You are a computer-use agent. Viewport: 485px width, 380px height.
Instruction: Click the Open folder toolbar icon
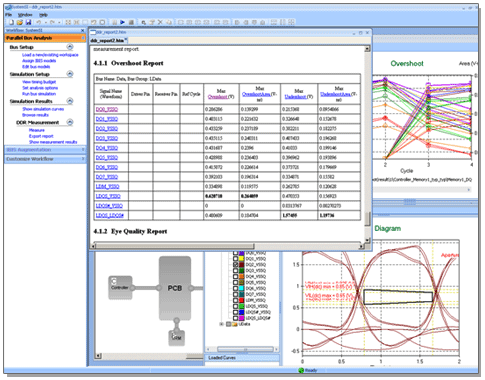pos(20,22)
